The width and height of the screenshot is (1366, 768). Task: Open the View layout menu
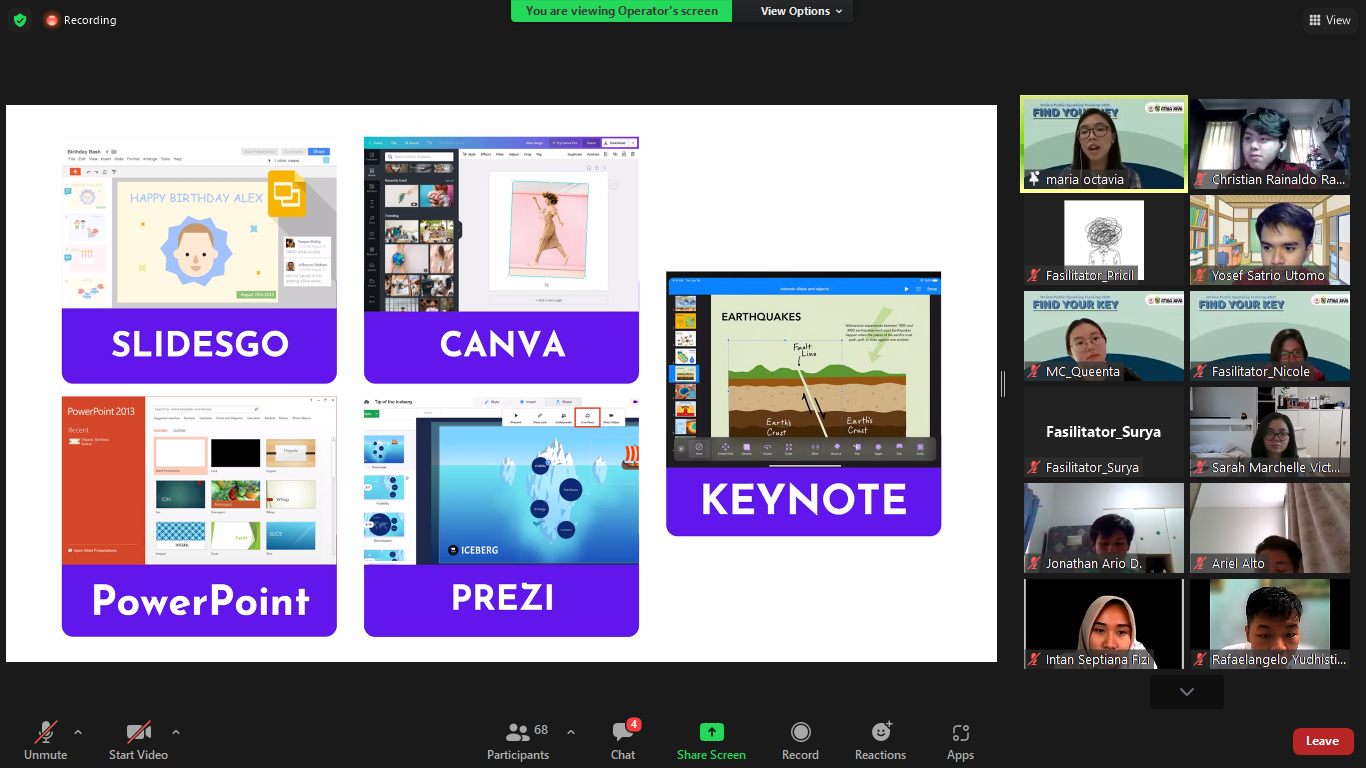[x=1328, y=20]
